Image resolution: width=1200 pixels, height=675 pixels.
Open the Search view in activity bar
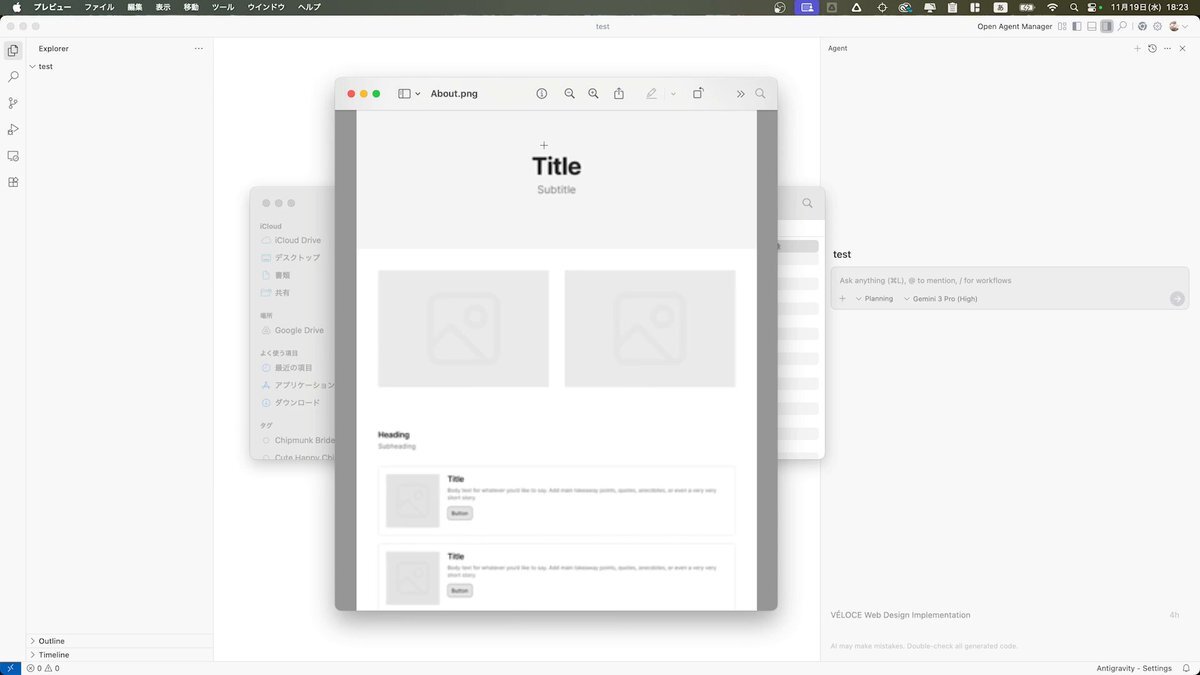click(x=13, y=76)
